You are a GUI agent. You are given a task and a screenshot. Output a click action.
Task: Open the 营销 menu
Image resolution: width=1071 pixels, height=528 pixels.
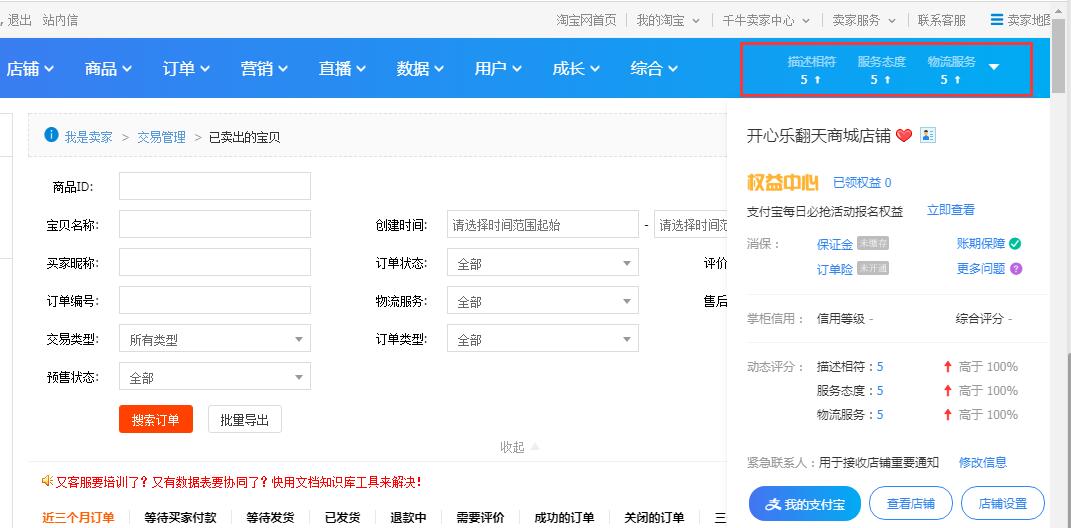[264, 68]
